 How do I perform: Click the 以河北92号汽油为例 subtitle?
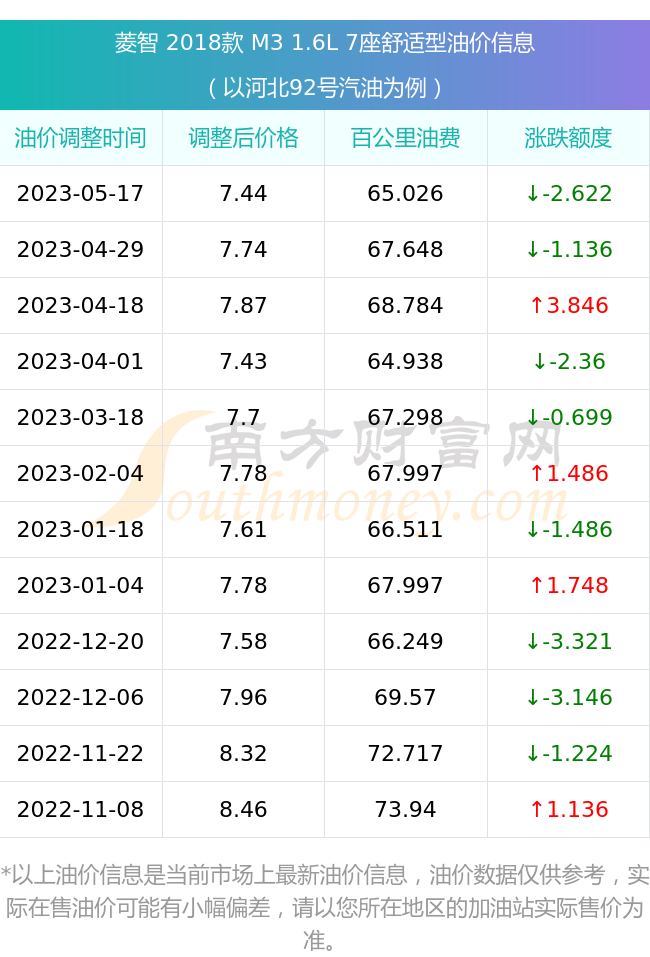[x=325, y=88]
